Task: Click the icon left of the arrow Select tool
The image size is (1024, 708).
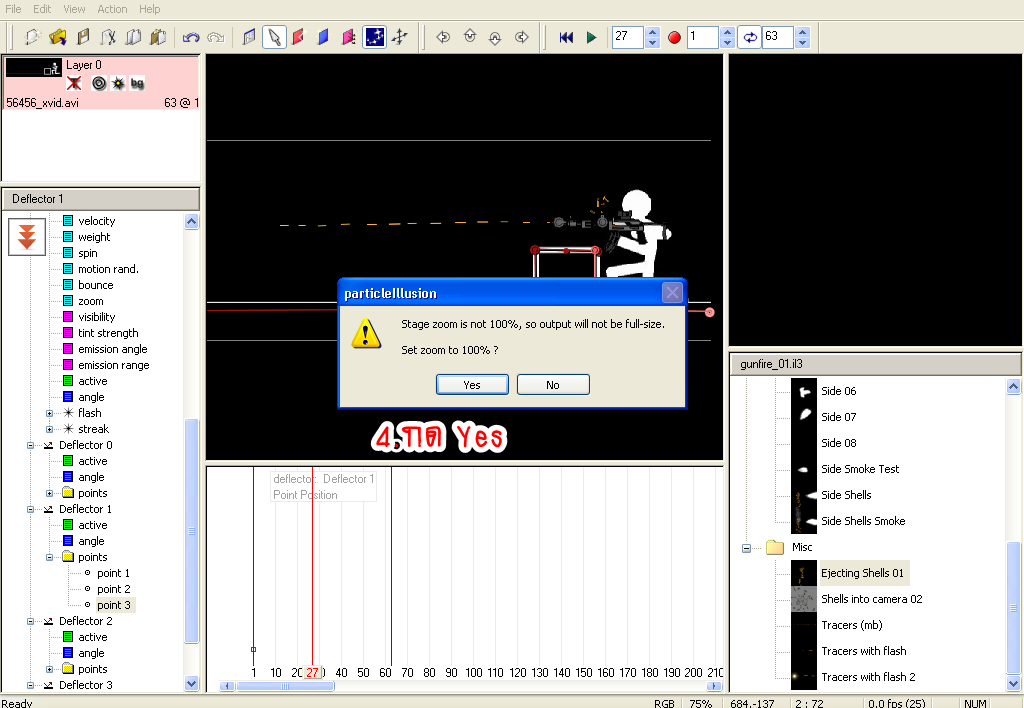Action: pyautogui.click(x=249, y=37)
